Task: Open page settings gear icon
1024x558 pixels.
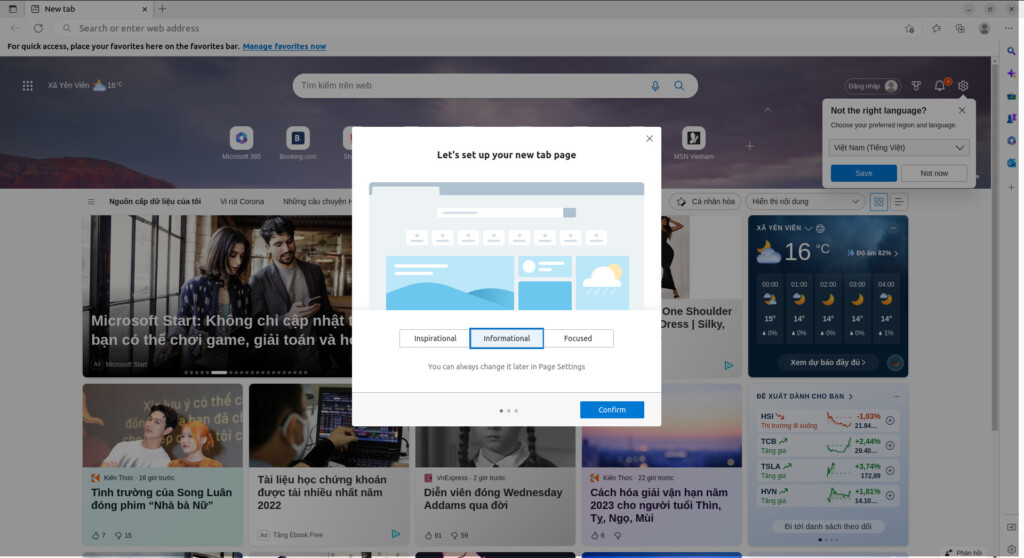Action: pos(963,86)
